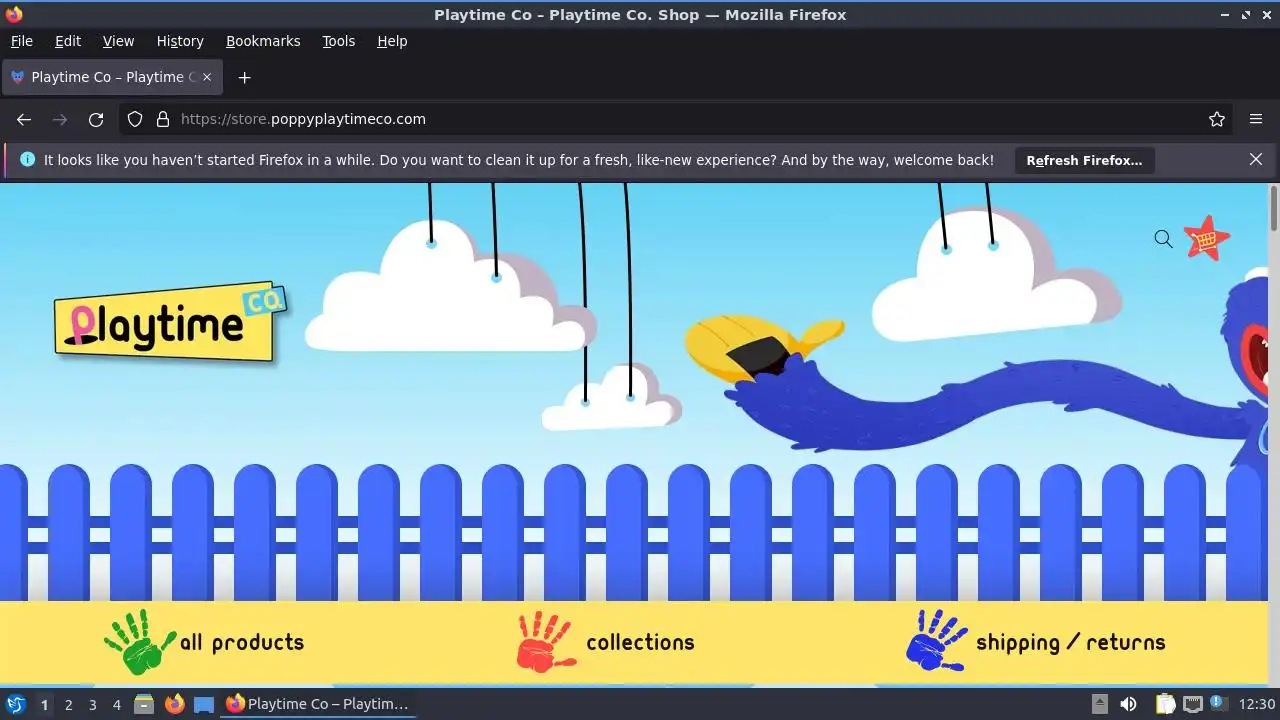Switch to workspace 4
This screenshot has width=1280, height=720.
116,704
